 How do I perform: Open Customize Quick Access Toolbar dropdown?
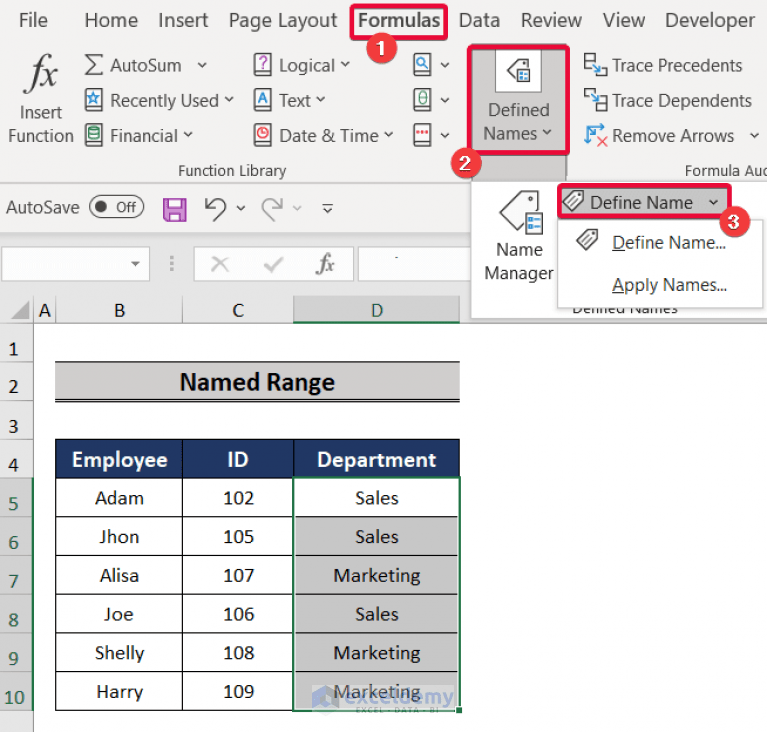[x=328, y=208]
